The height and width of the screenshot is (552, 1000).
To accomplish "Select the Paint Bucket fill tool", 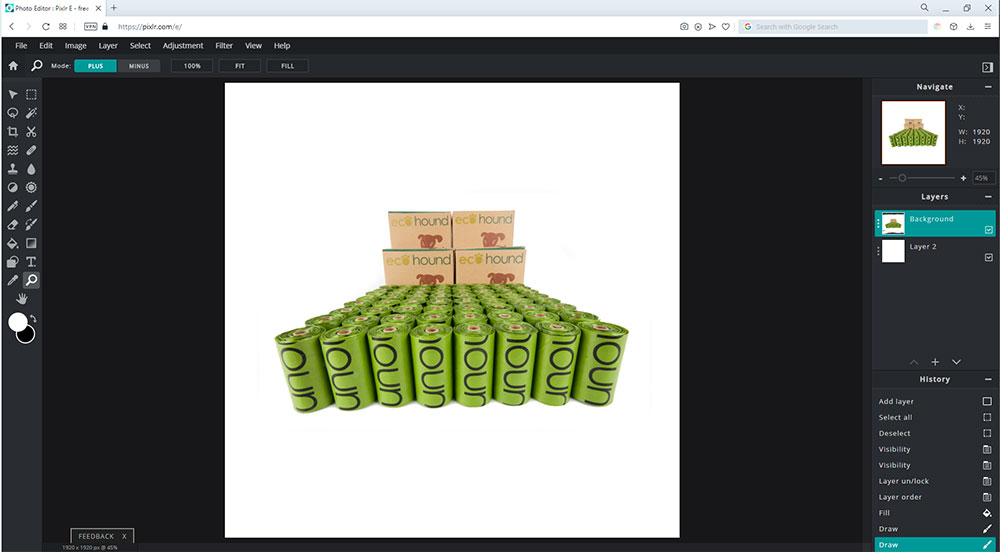I will 12,243.
